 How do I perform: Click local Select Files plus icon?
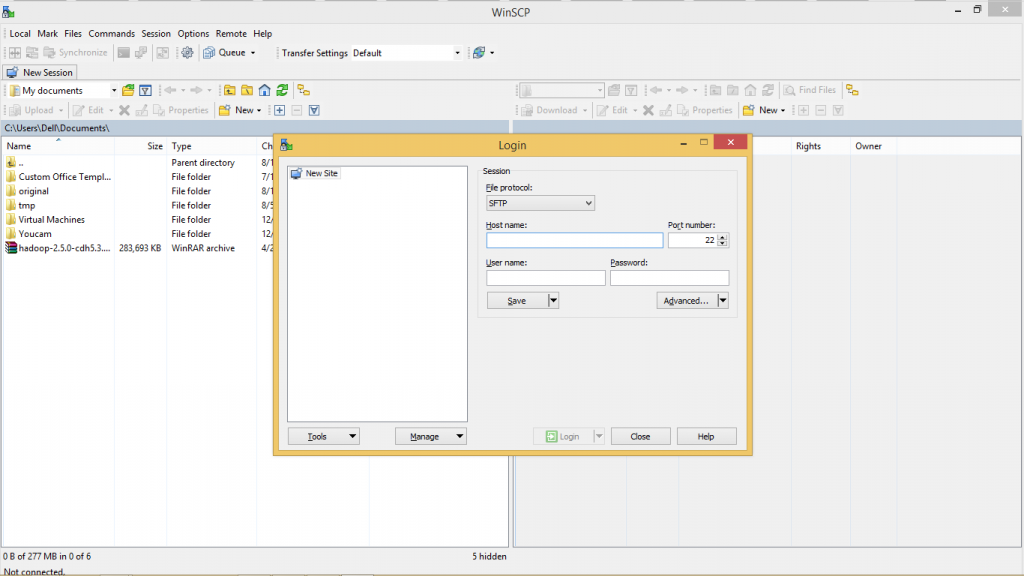[280, 110]
